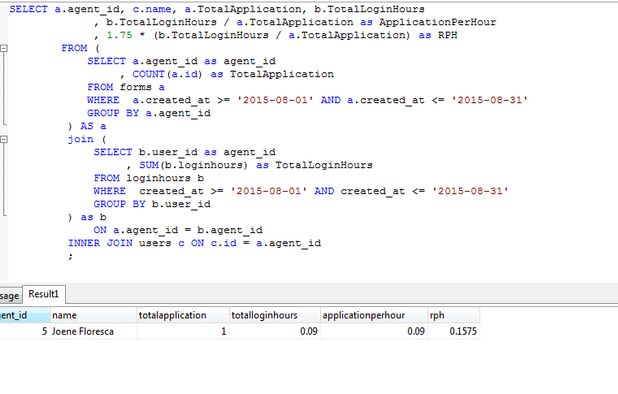Collapse the join subquery fold marker
618x394 pixels.
(4, 139)
